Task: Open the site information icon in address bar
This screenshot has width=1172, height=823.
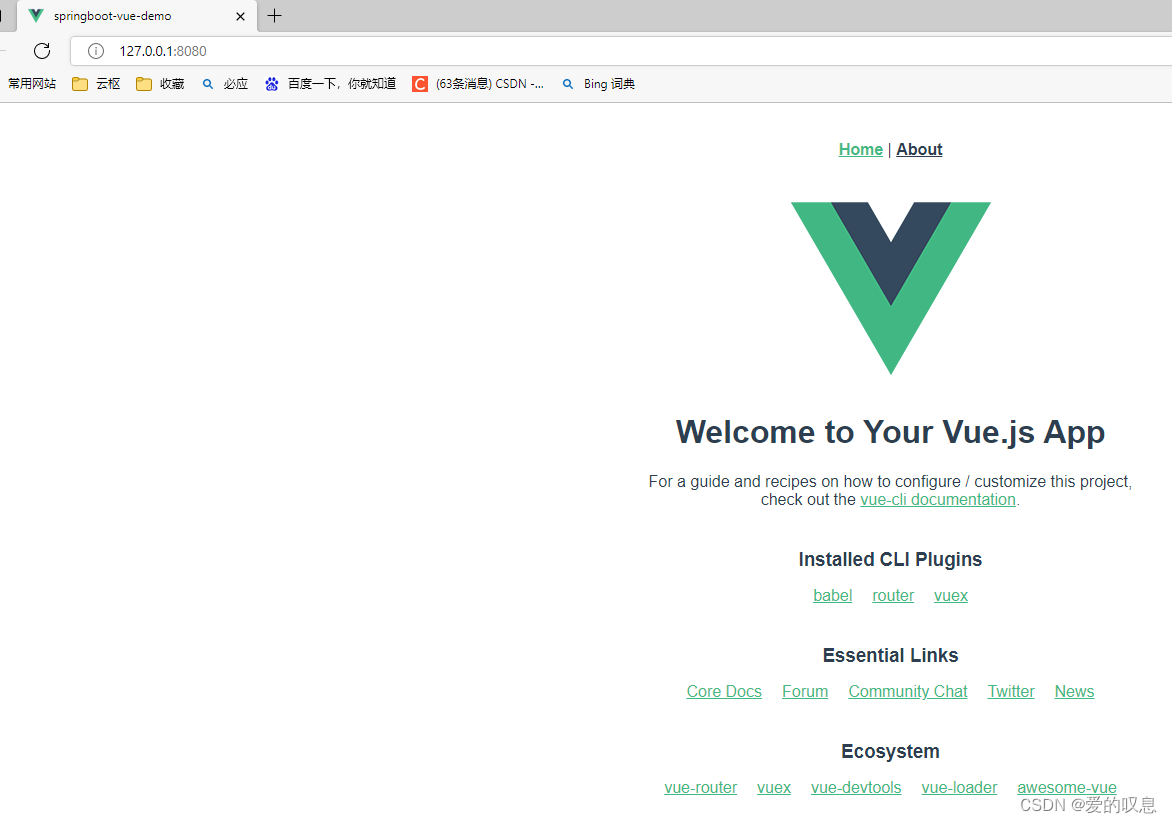Action: tap(96, 51)
